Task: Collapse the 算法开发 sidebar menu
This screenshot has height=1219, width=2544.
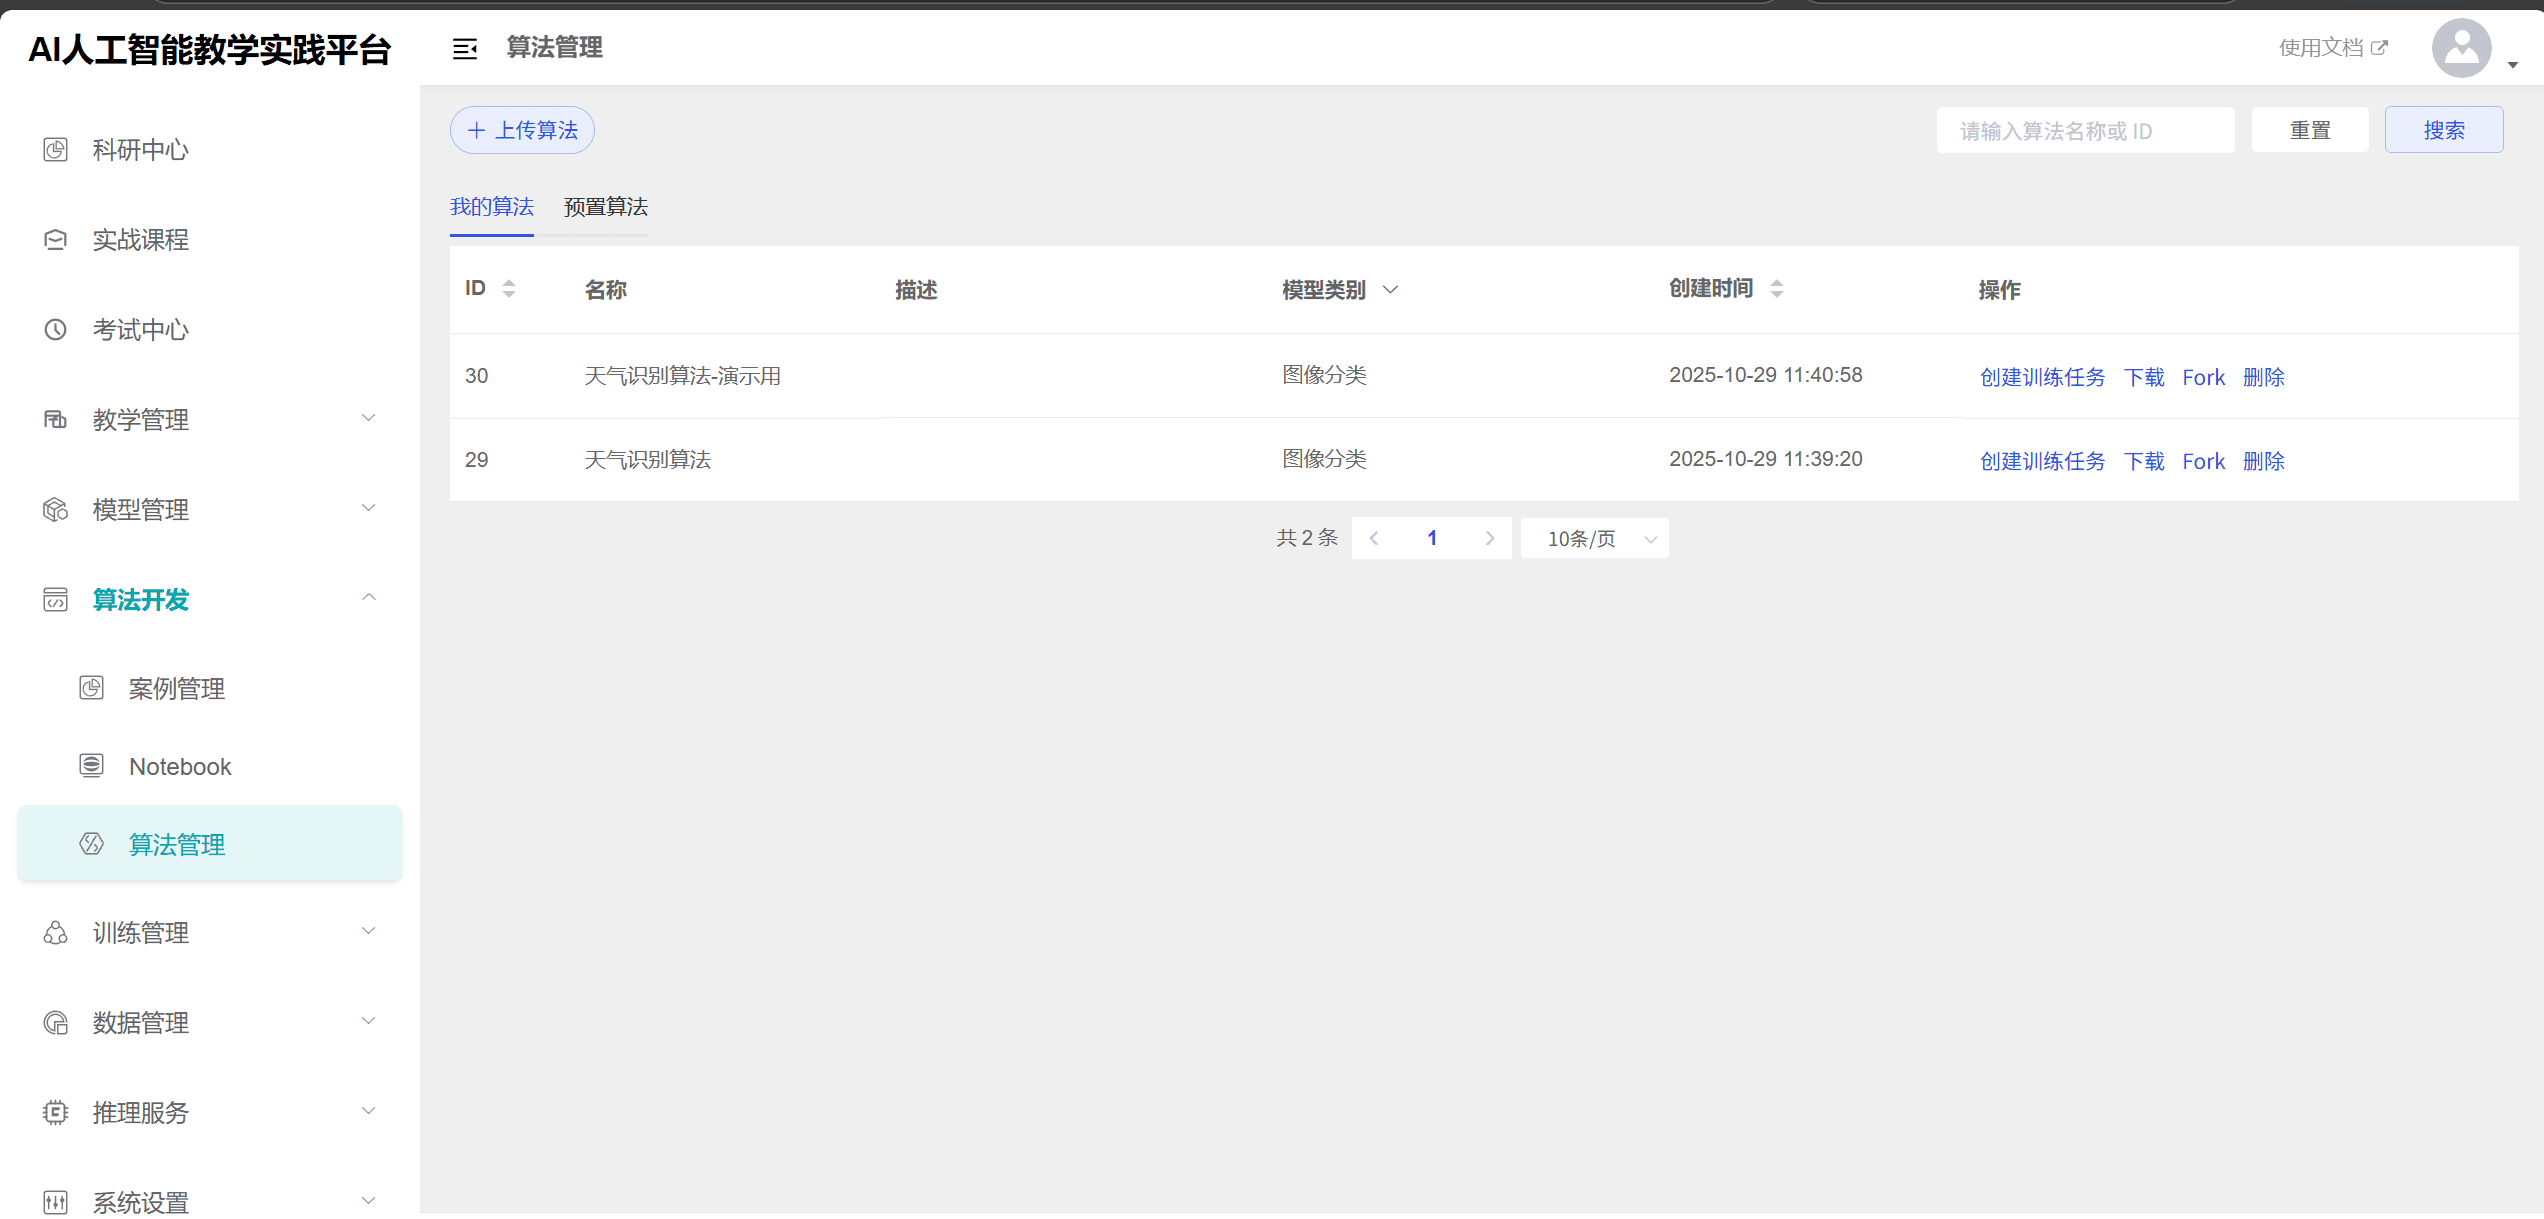Action: pyautogui.click(x=368, y=598)
